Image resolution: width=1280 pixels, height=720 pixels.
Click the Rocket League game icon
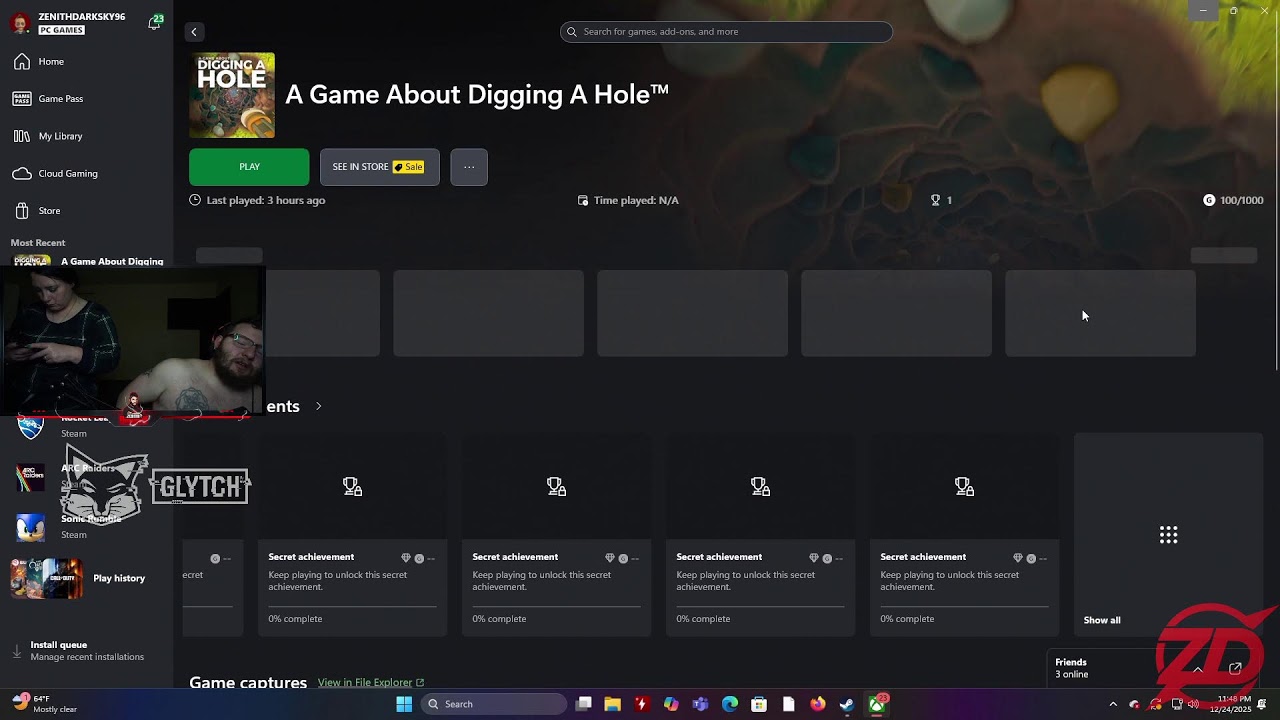click(31, 427)
